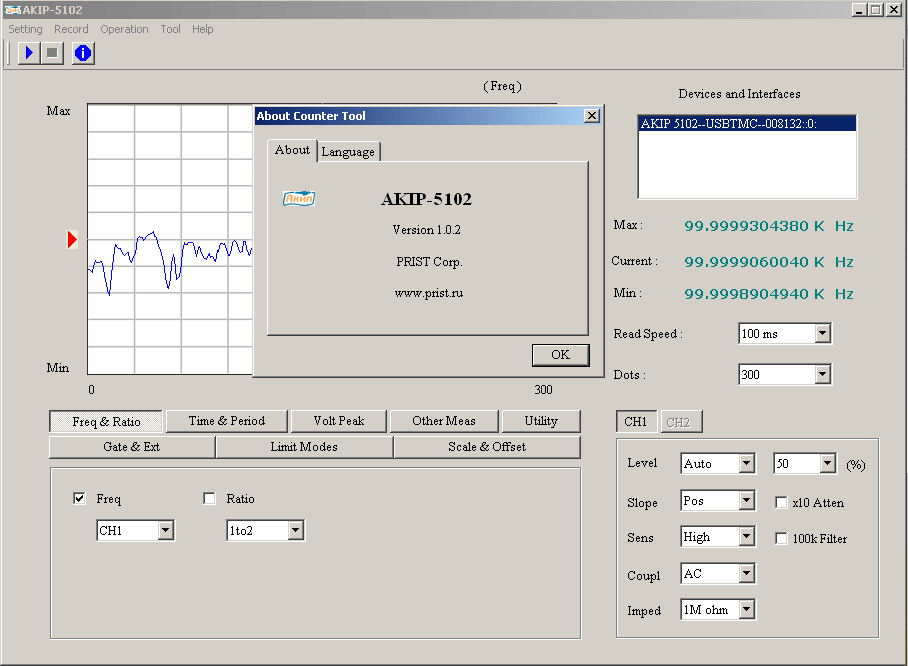
Task: Expand the Level Auto dropdown
Action: point(746,464)
